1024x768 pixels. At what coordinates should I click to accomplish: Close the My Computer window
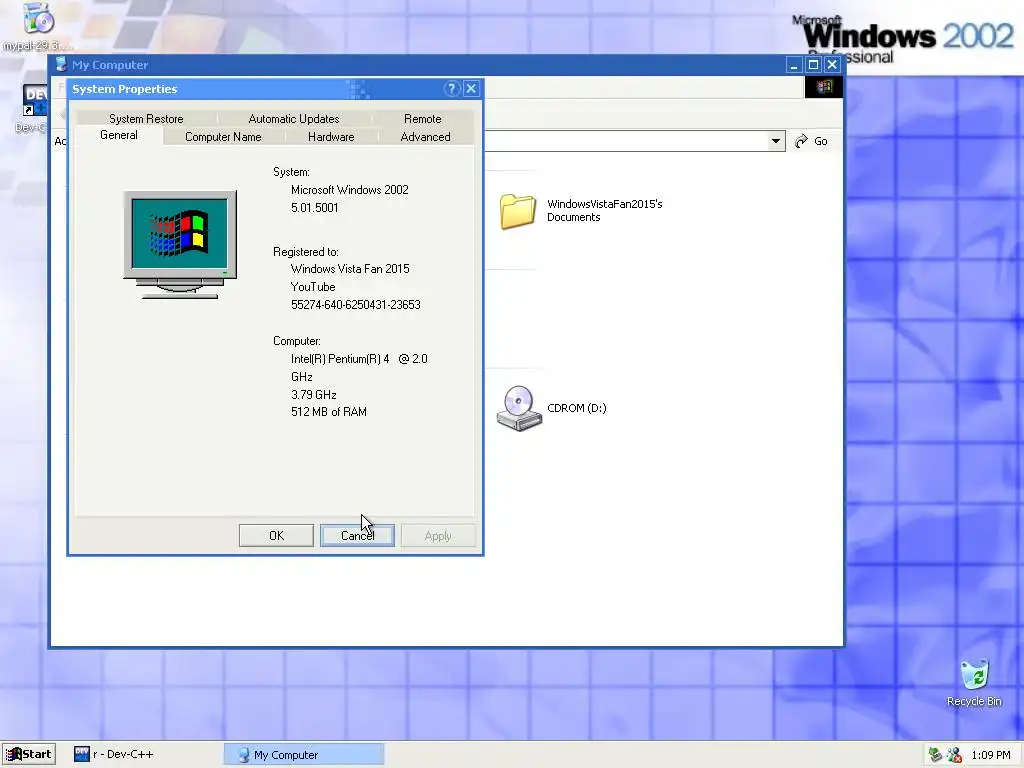[x=832, y=65]
